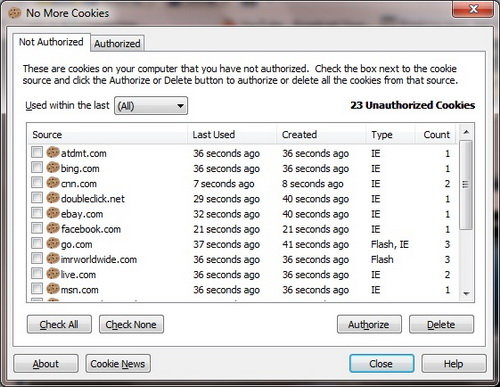This screenshot has height=387, width=500.
Task: Click the Check All button
Action: [x=59, y=324]
